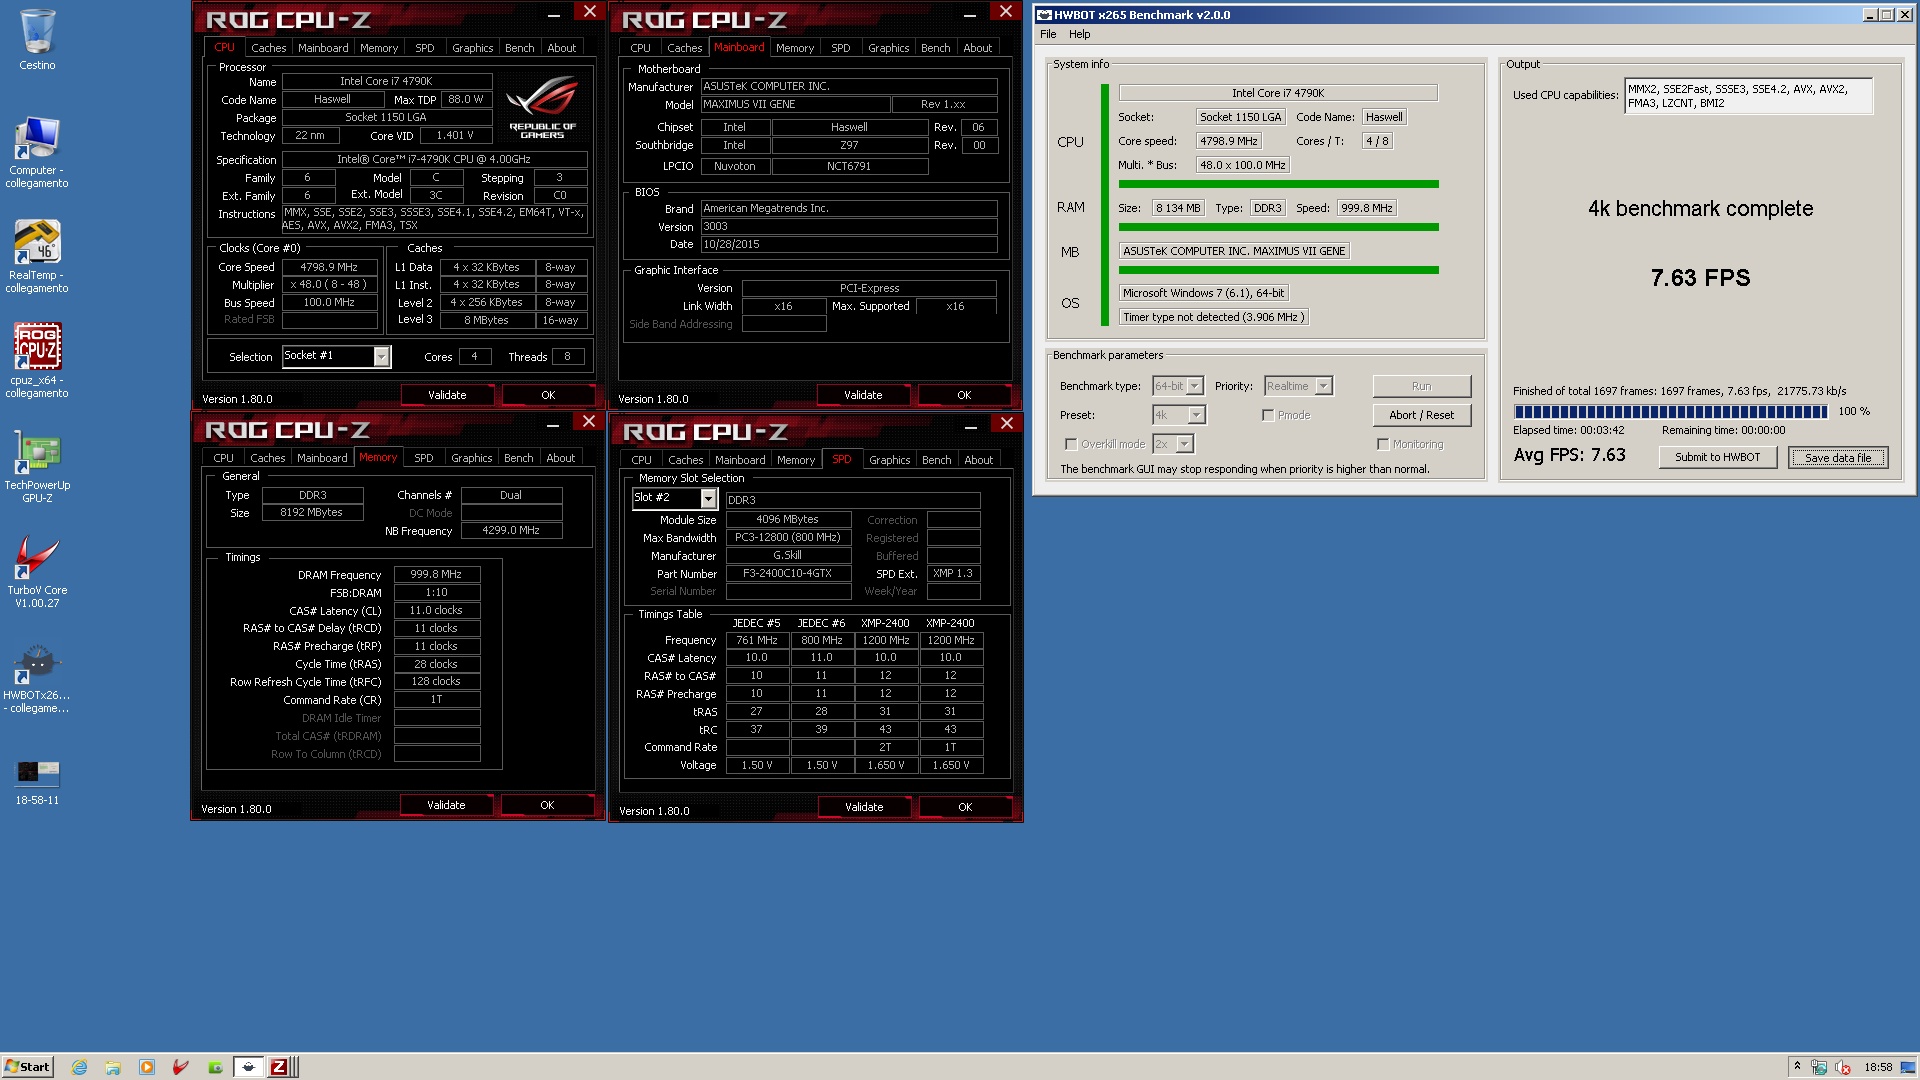Open Windows Media Player taskbar icon

coord(147,1067)
